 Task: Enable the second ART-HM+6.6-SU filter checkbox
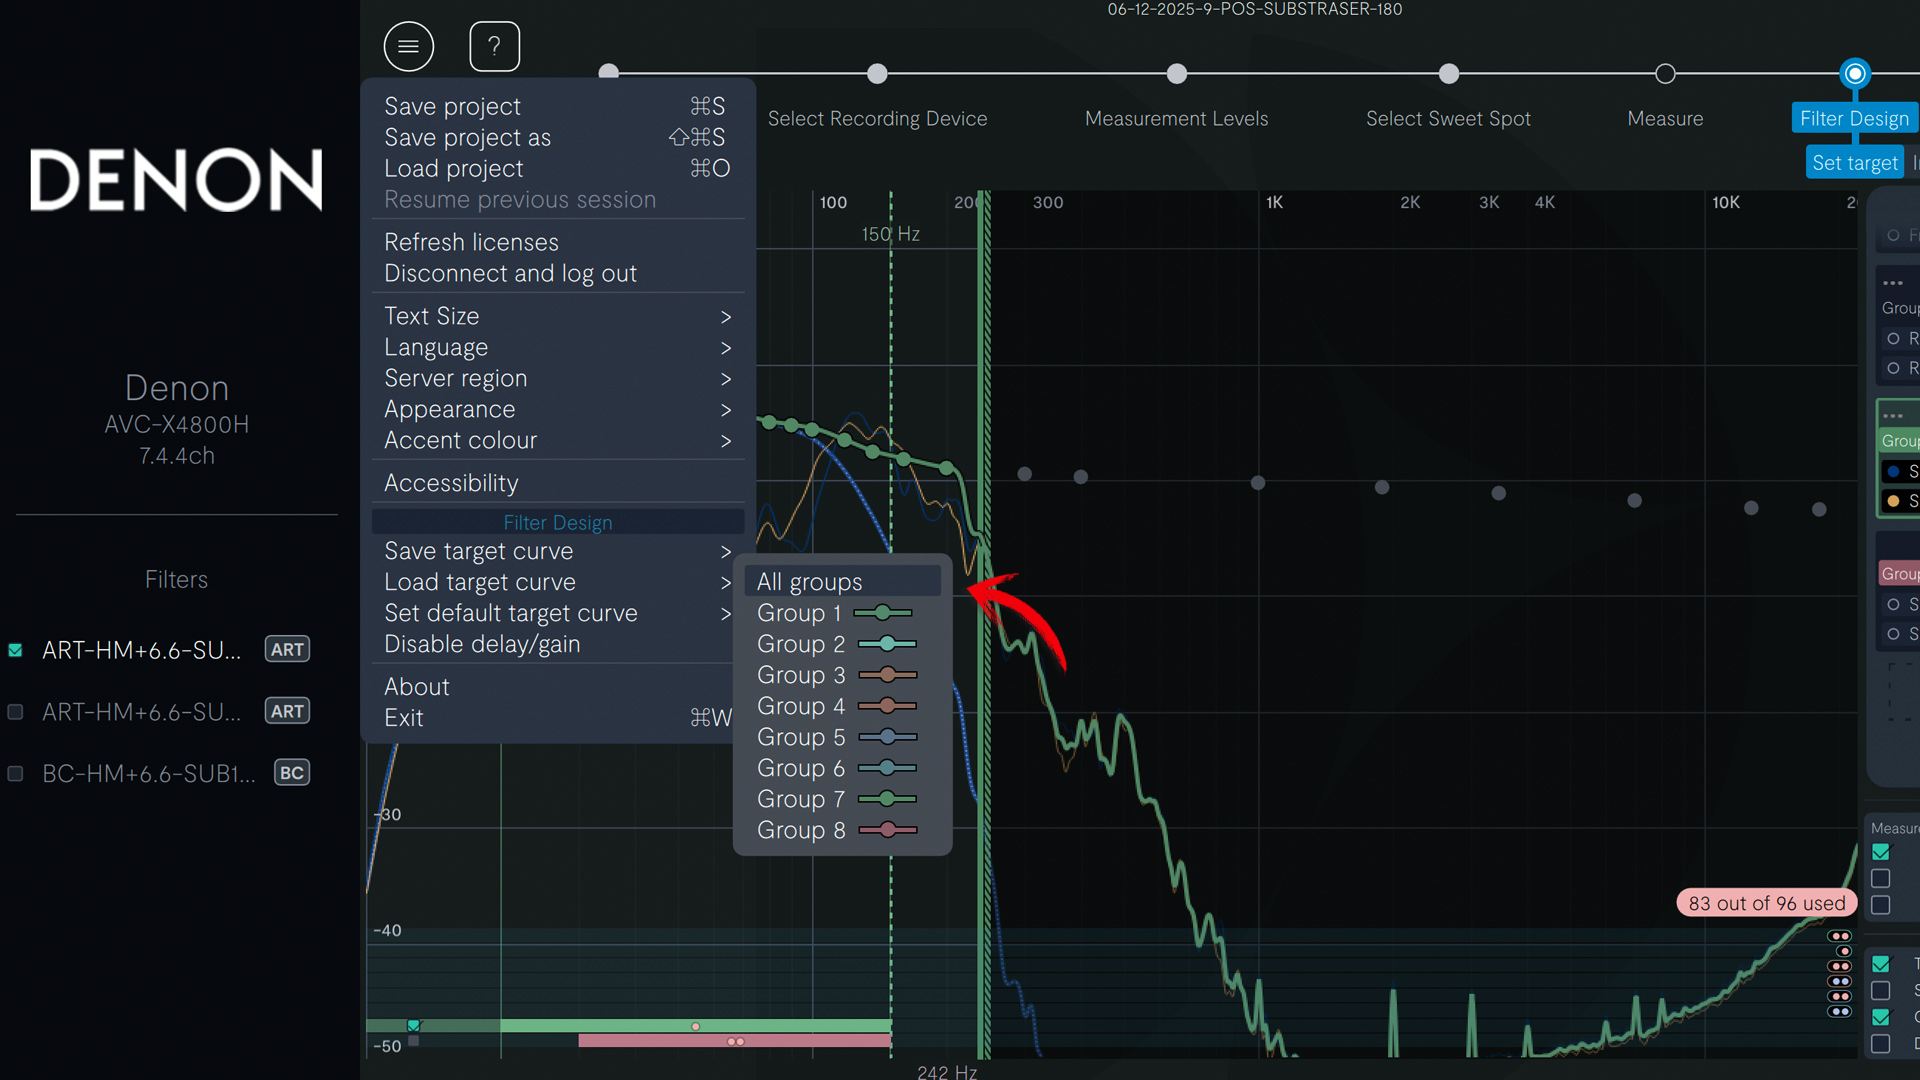(15, 712)
